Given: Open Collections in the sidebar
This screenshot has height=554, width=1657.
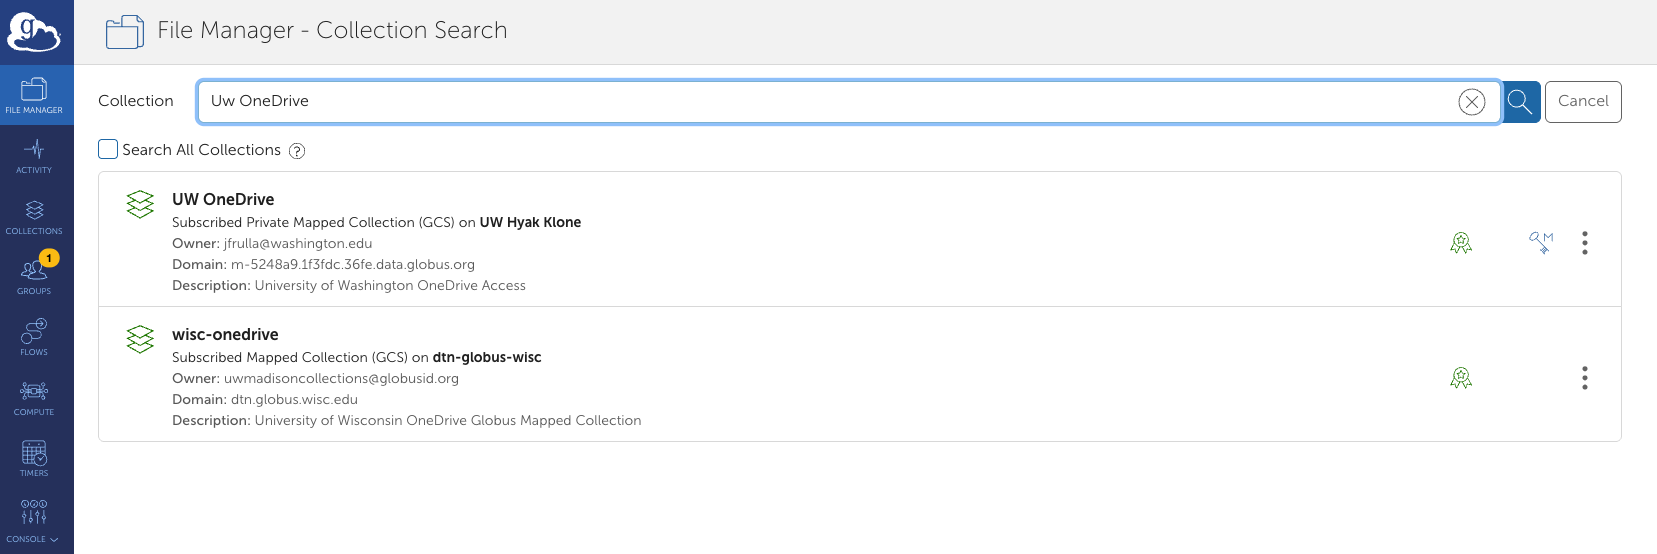Looking at the screenshot, I should pos(34,217).
